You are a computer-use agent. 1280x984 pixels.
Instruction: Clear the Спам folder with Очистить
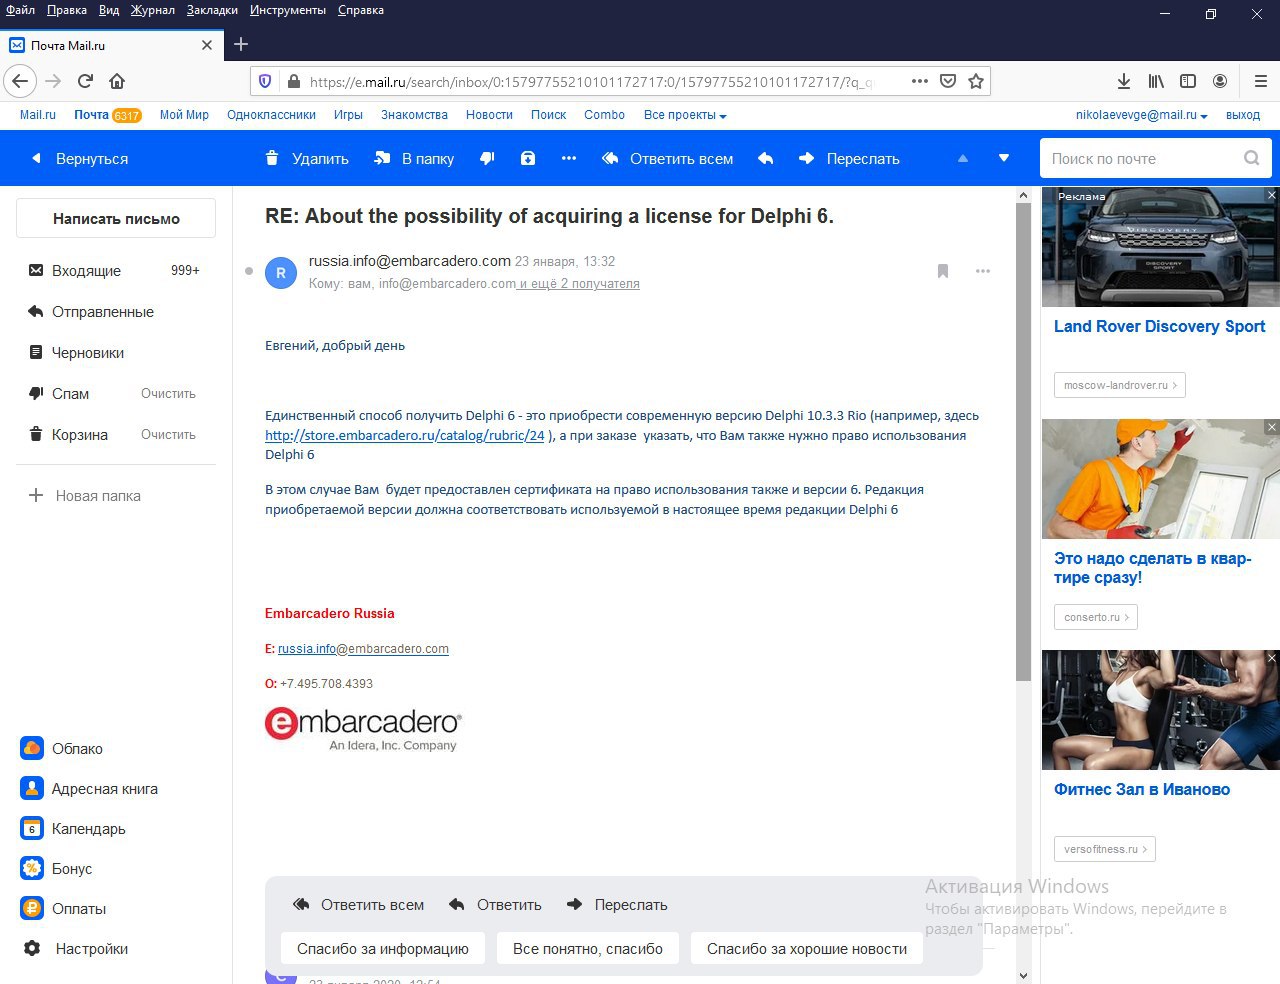tap(168, 394)
